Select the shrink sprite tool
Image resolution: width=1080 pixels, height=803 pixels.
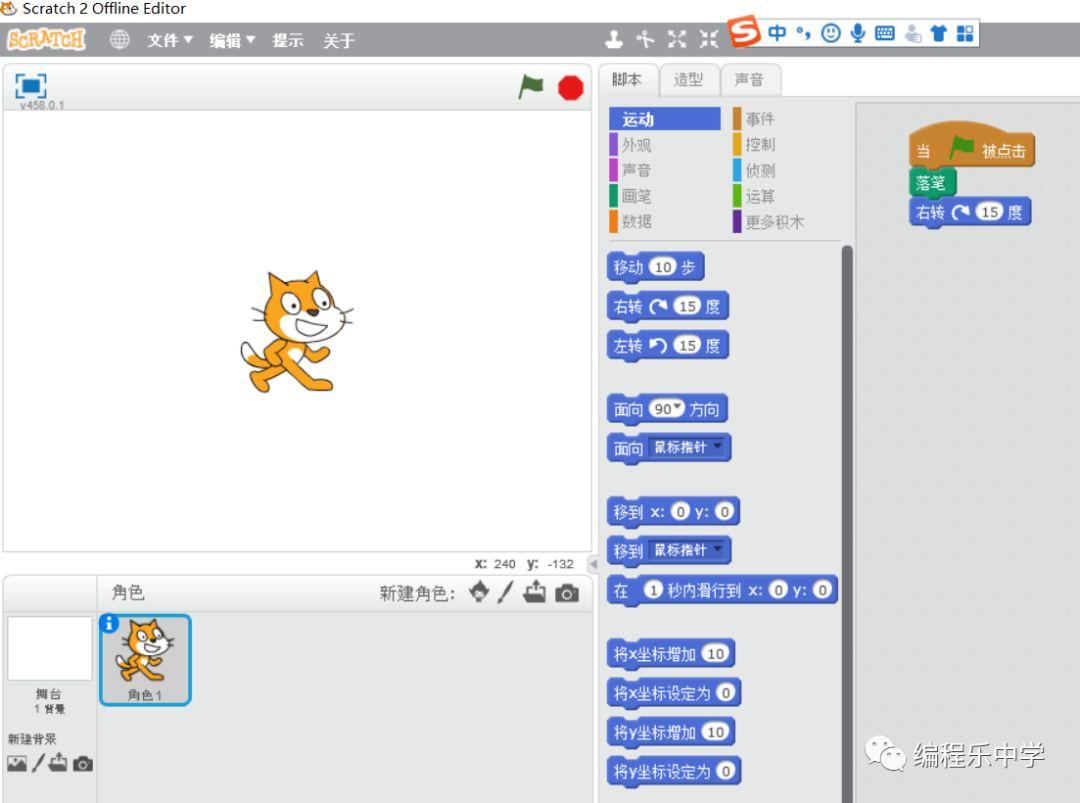(x=709, y=39)
